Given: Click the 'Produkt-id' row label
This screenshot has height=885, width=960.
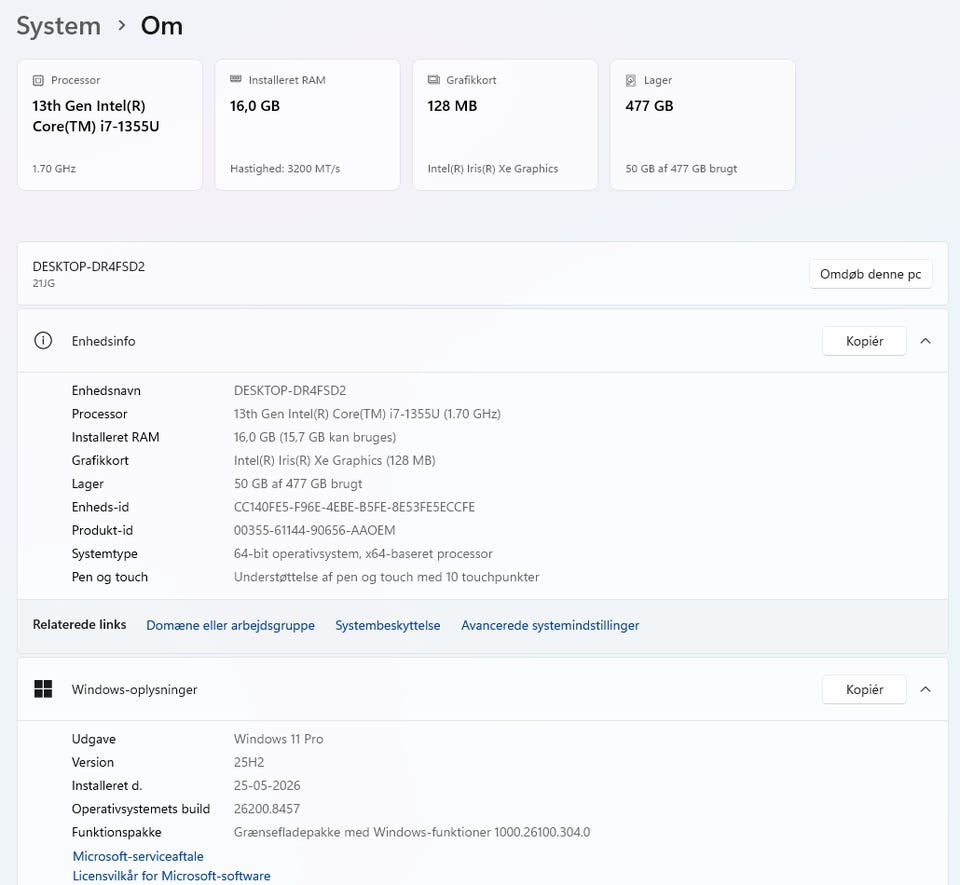Looking at the screenshot, I should point(102,530).
